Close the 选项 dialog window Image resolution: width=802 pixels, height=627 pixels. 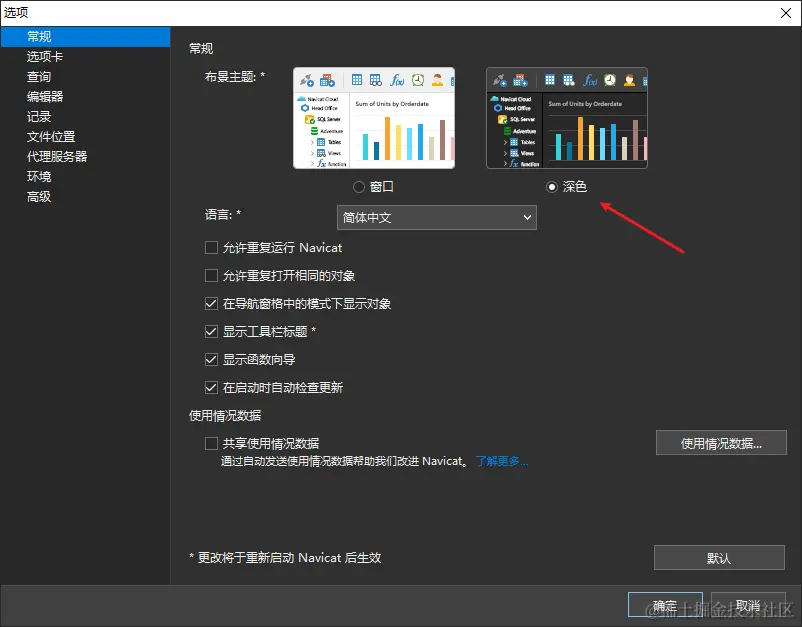pos(786,13)
